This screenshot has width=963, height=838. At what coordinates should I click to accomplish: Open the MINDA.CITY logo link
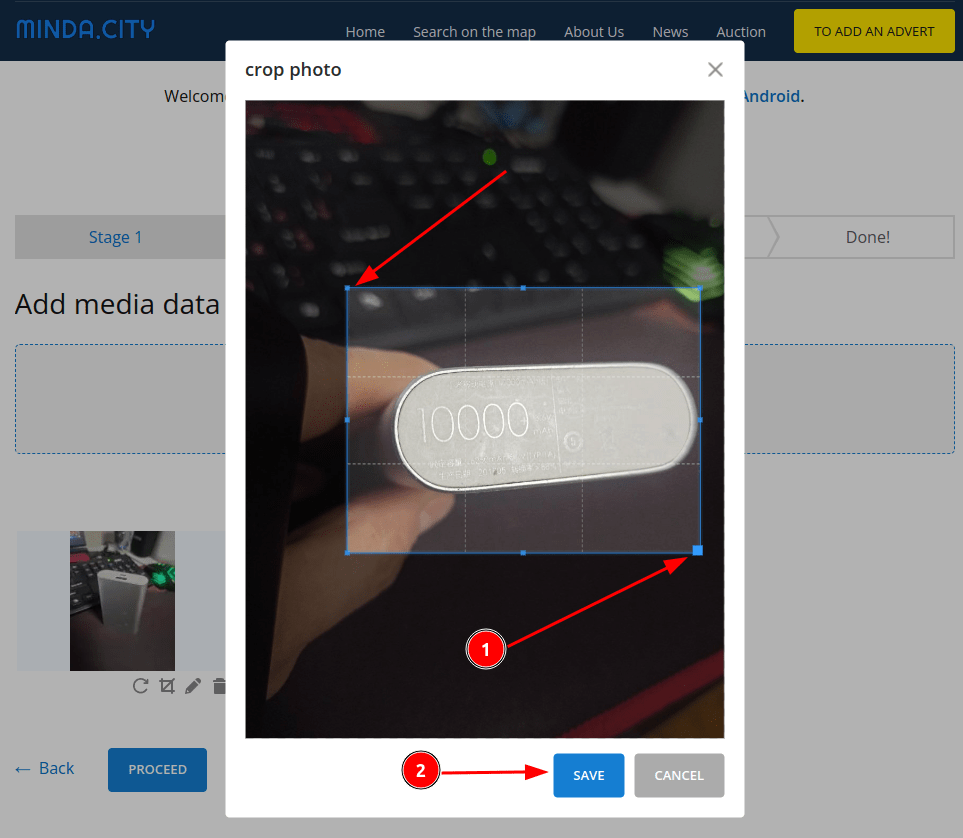(85, 29)
